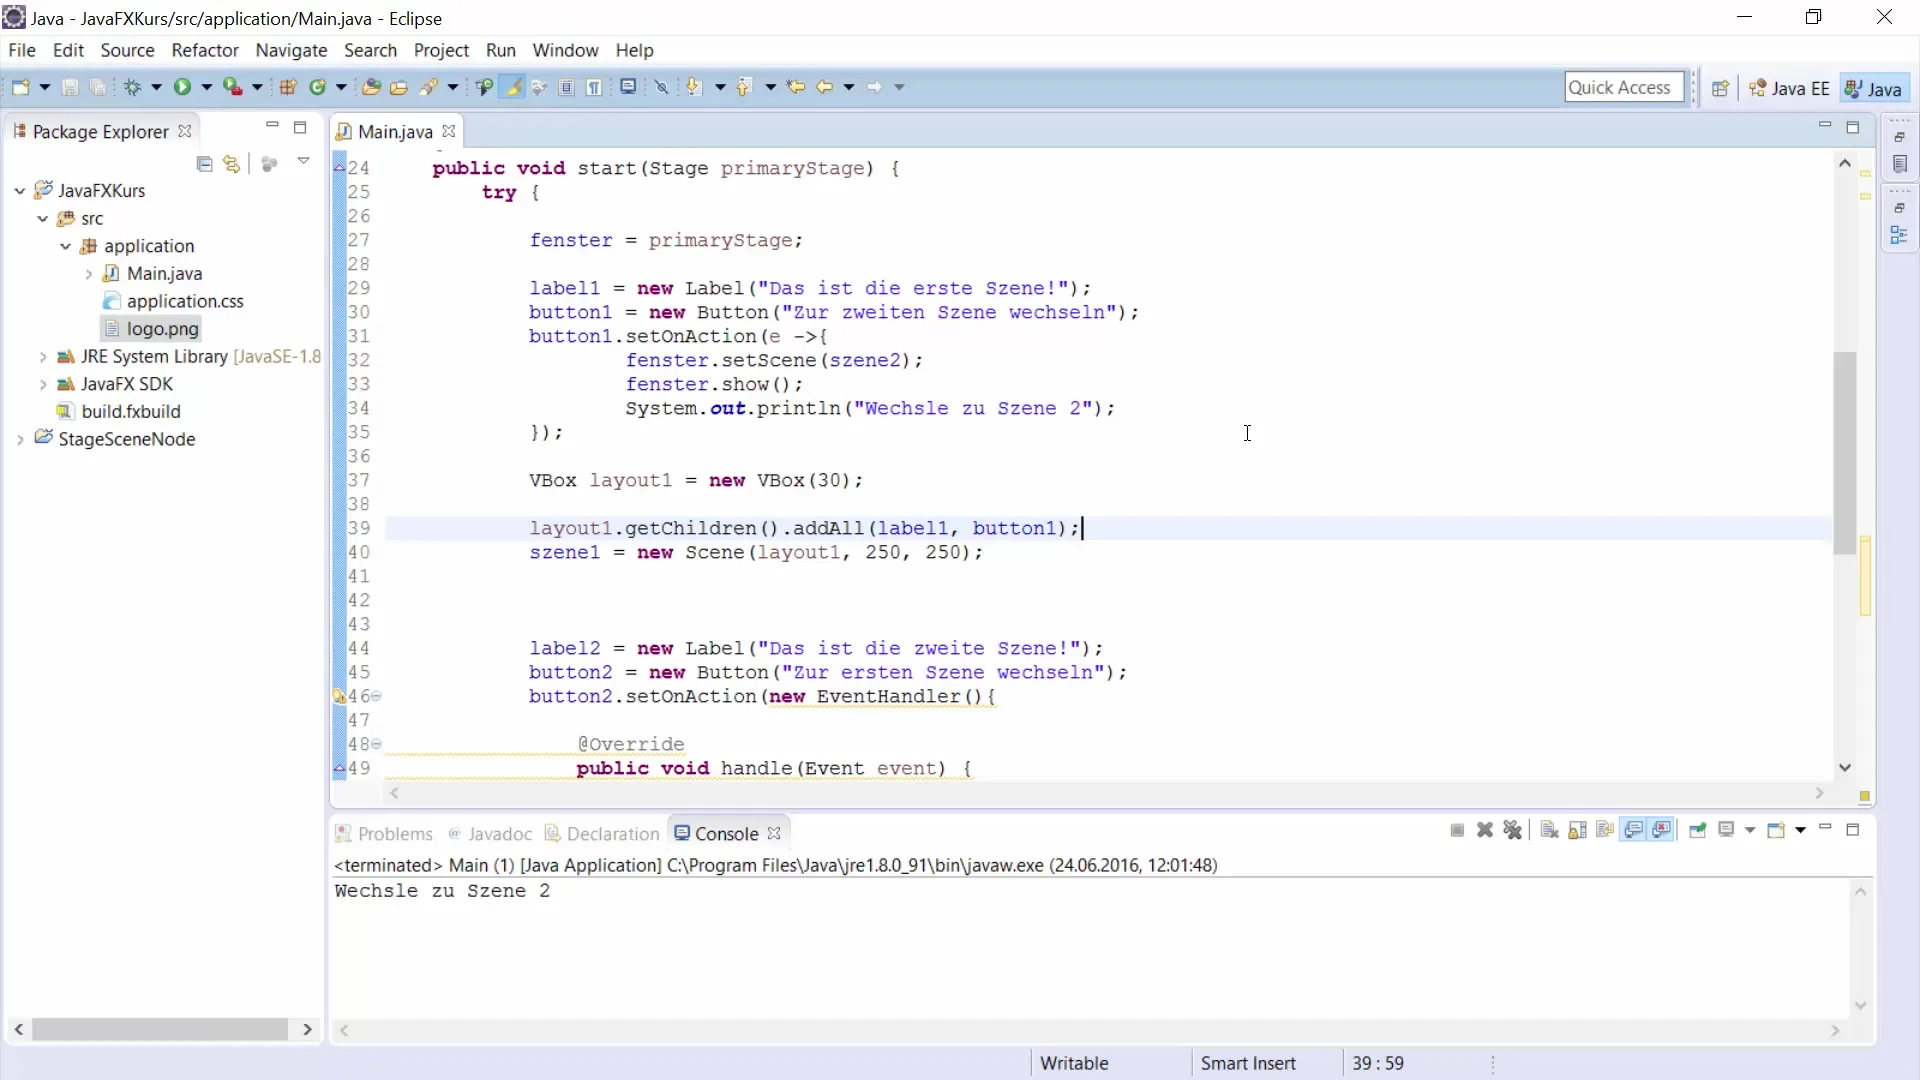1920x1080 pixels.
Task: Open dropdown beside New file icon
Action: click(x=45, y=87)
